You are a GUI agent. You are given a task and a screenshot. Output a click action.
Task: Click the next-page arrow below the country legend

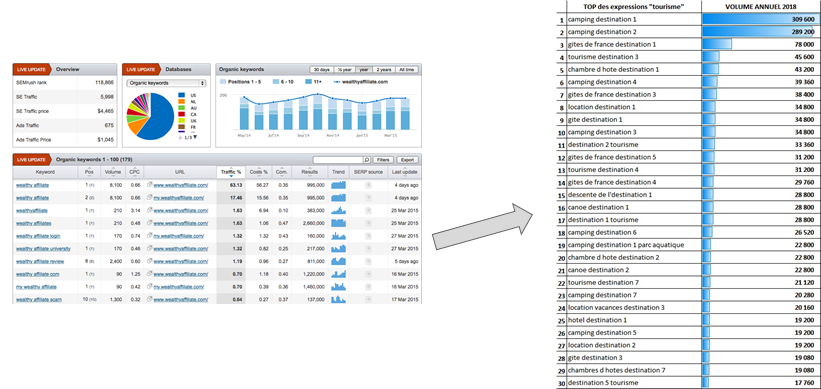pyautogui.click(x=195, y=137)
